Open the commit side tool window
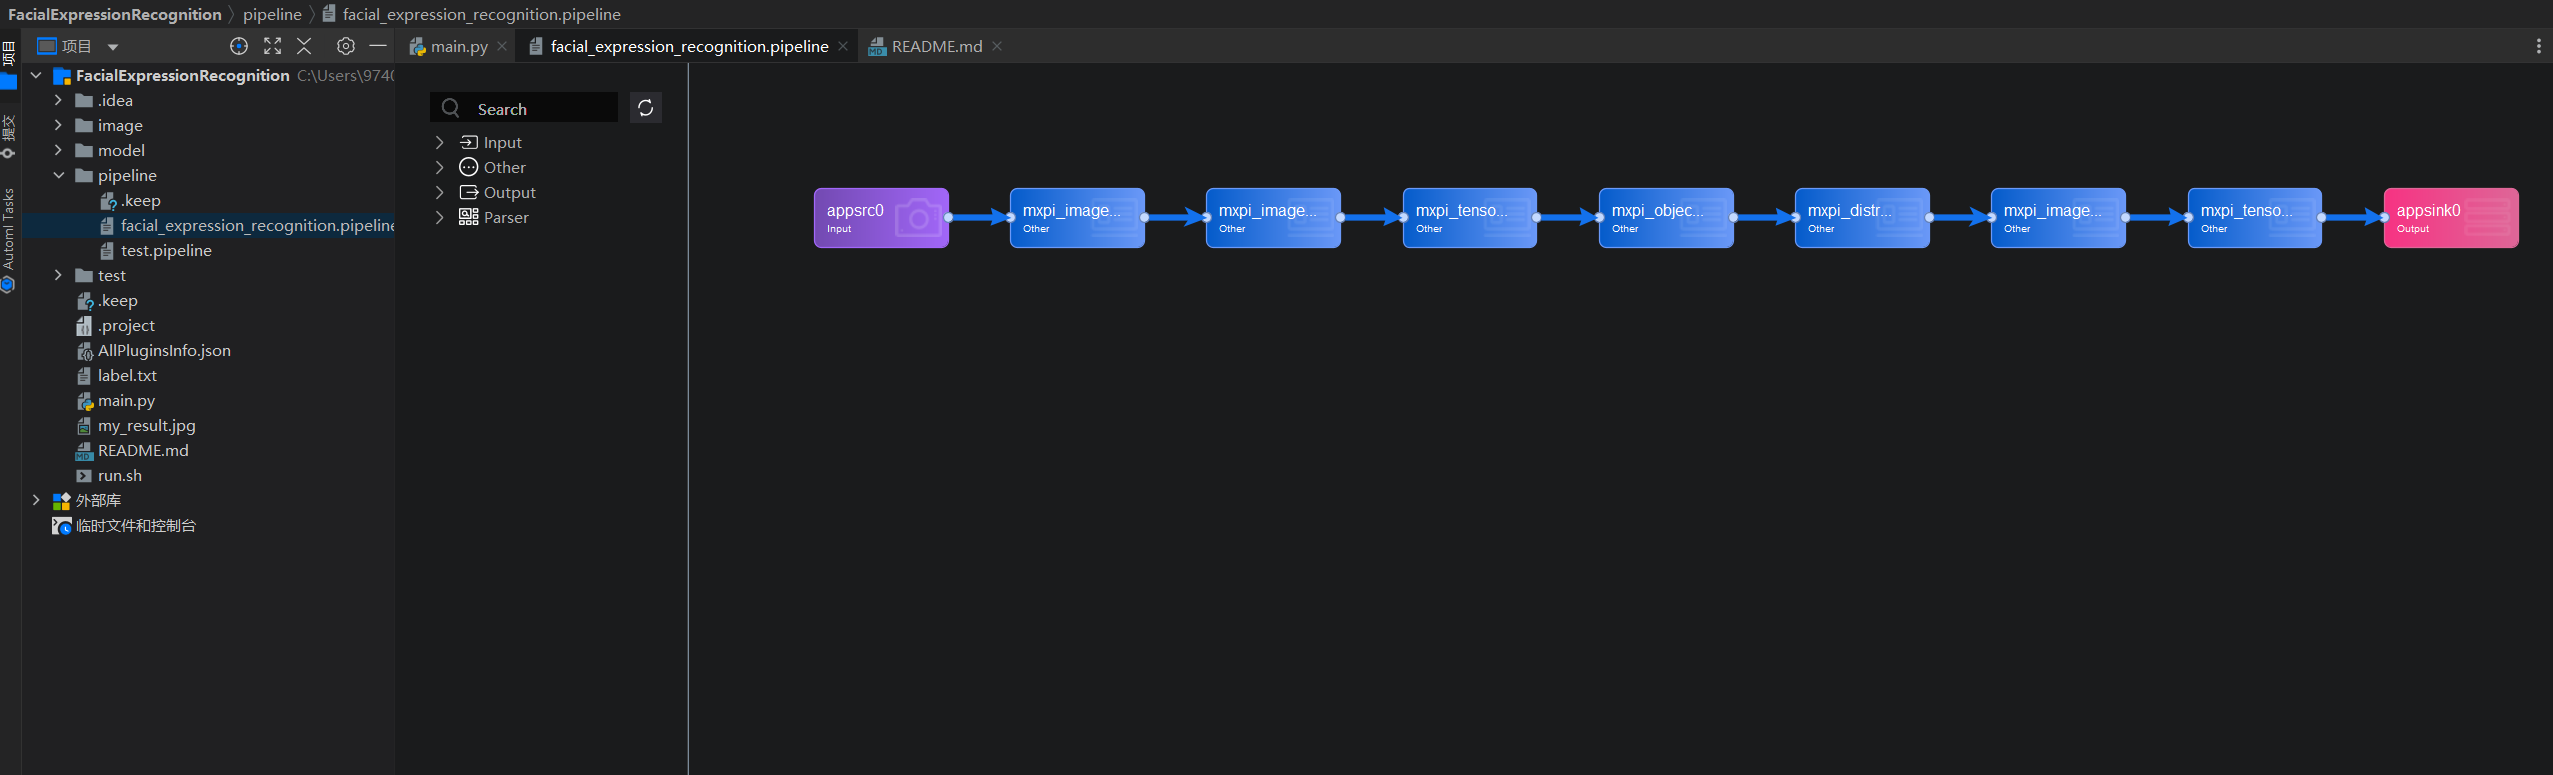 coord(8,136)
